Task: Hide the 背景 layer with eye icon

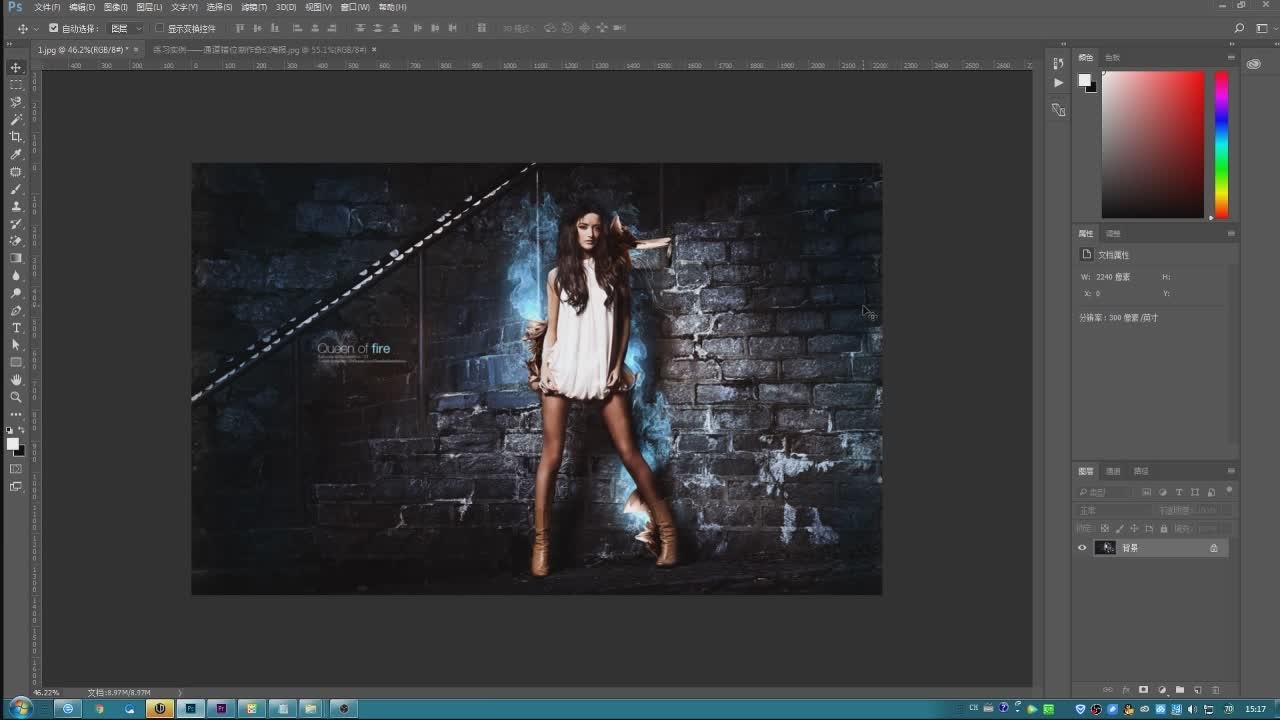Action: [1082, 548]
